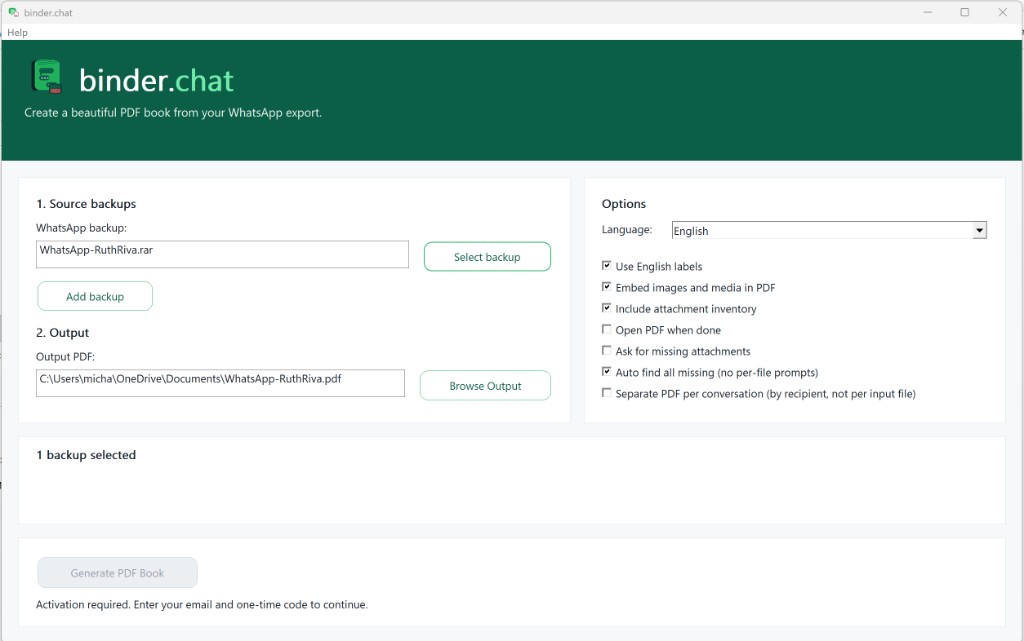Click the 'Activation required' message text
Screen dimensions: 1024x641
point(202,604)
